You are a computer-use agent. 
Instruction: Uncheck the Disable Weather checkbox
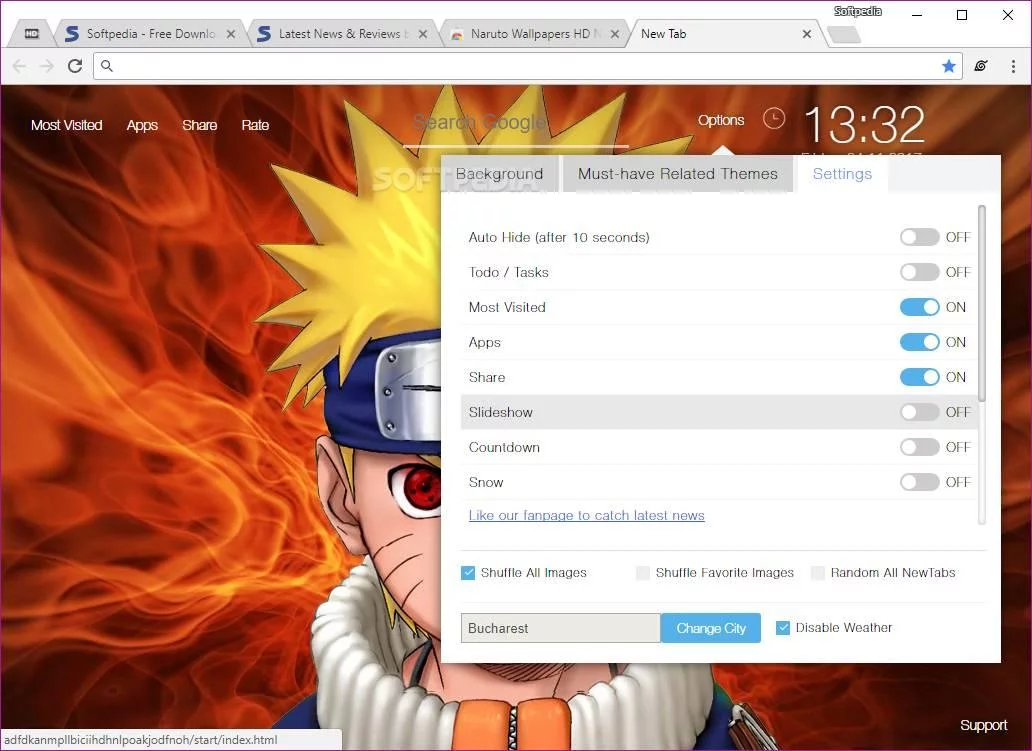[x=783, y=628]
